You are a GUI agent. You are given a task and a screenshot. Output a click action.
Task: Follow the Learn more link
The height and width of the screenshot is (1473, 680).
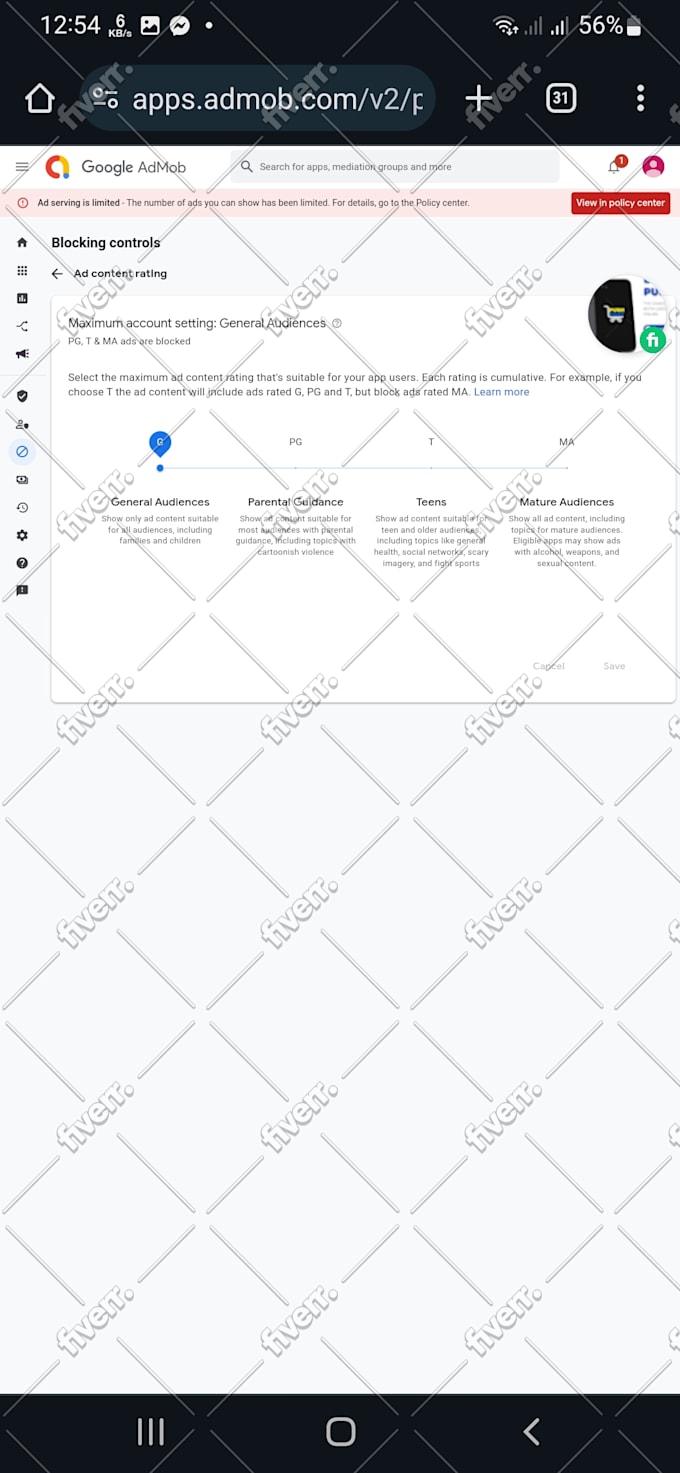coord(501,392)
